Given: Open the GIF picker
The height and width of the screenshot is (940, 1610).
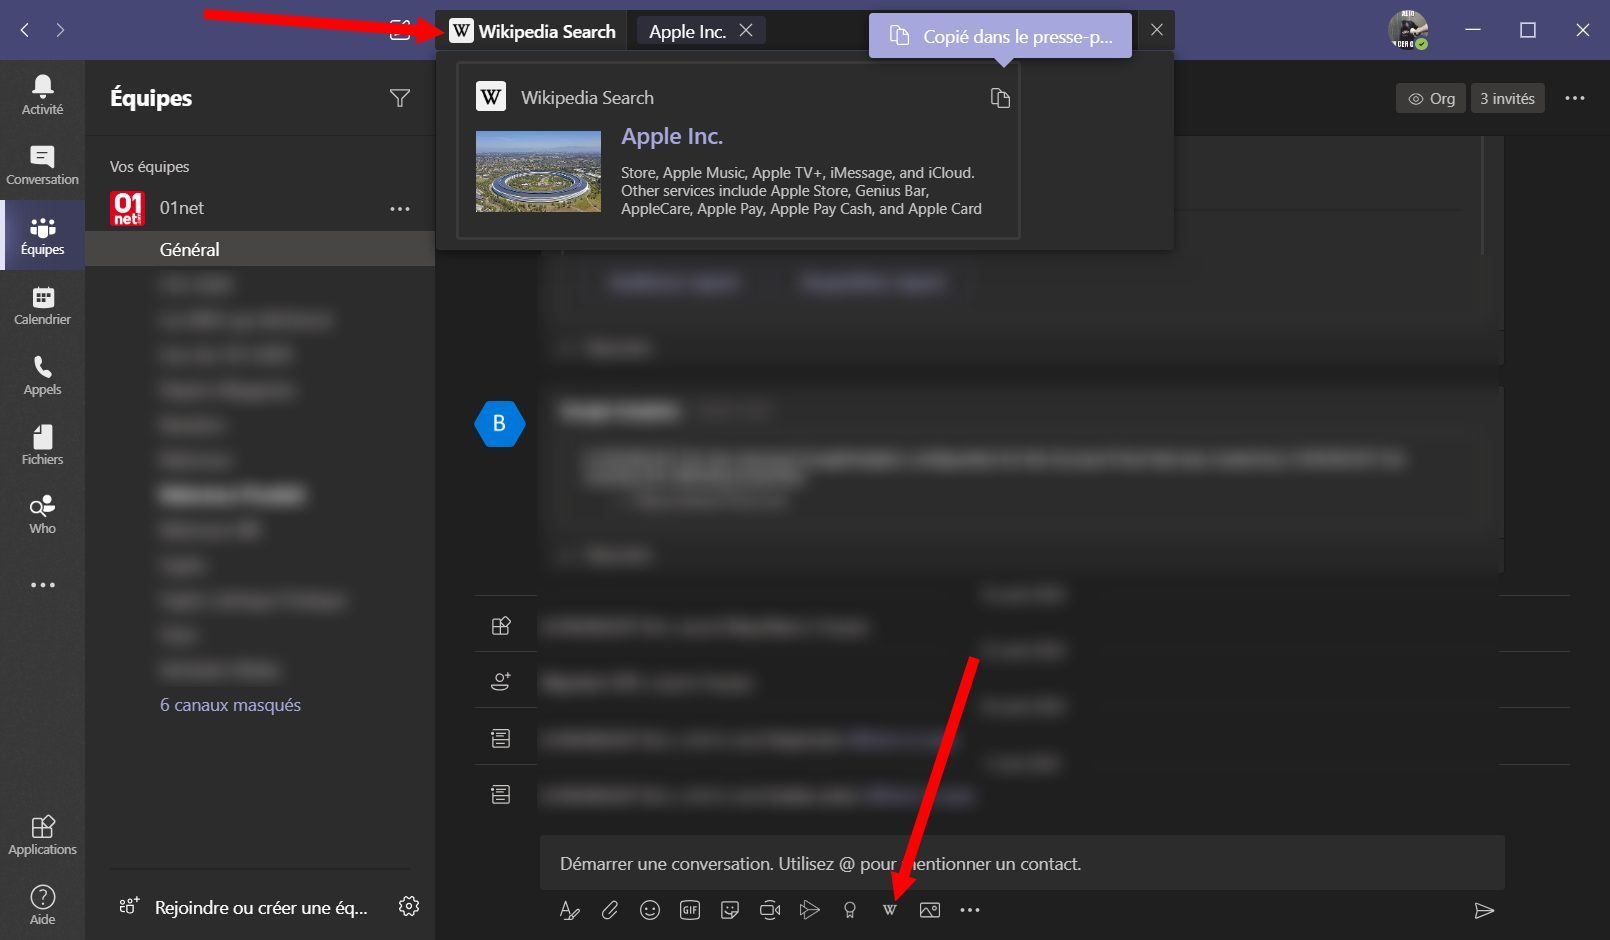Looking at the screenshot, I should [690, 910].
